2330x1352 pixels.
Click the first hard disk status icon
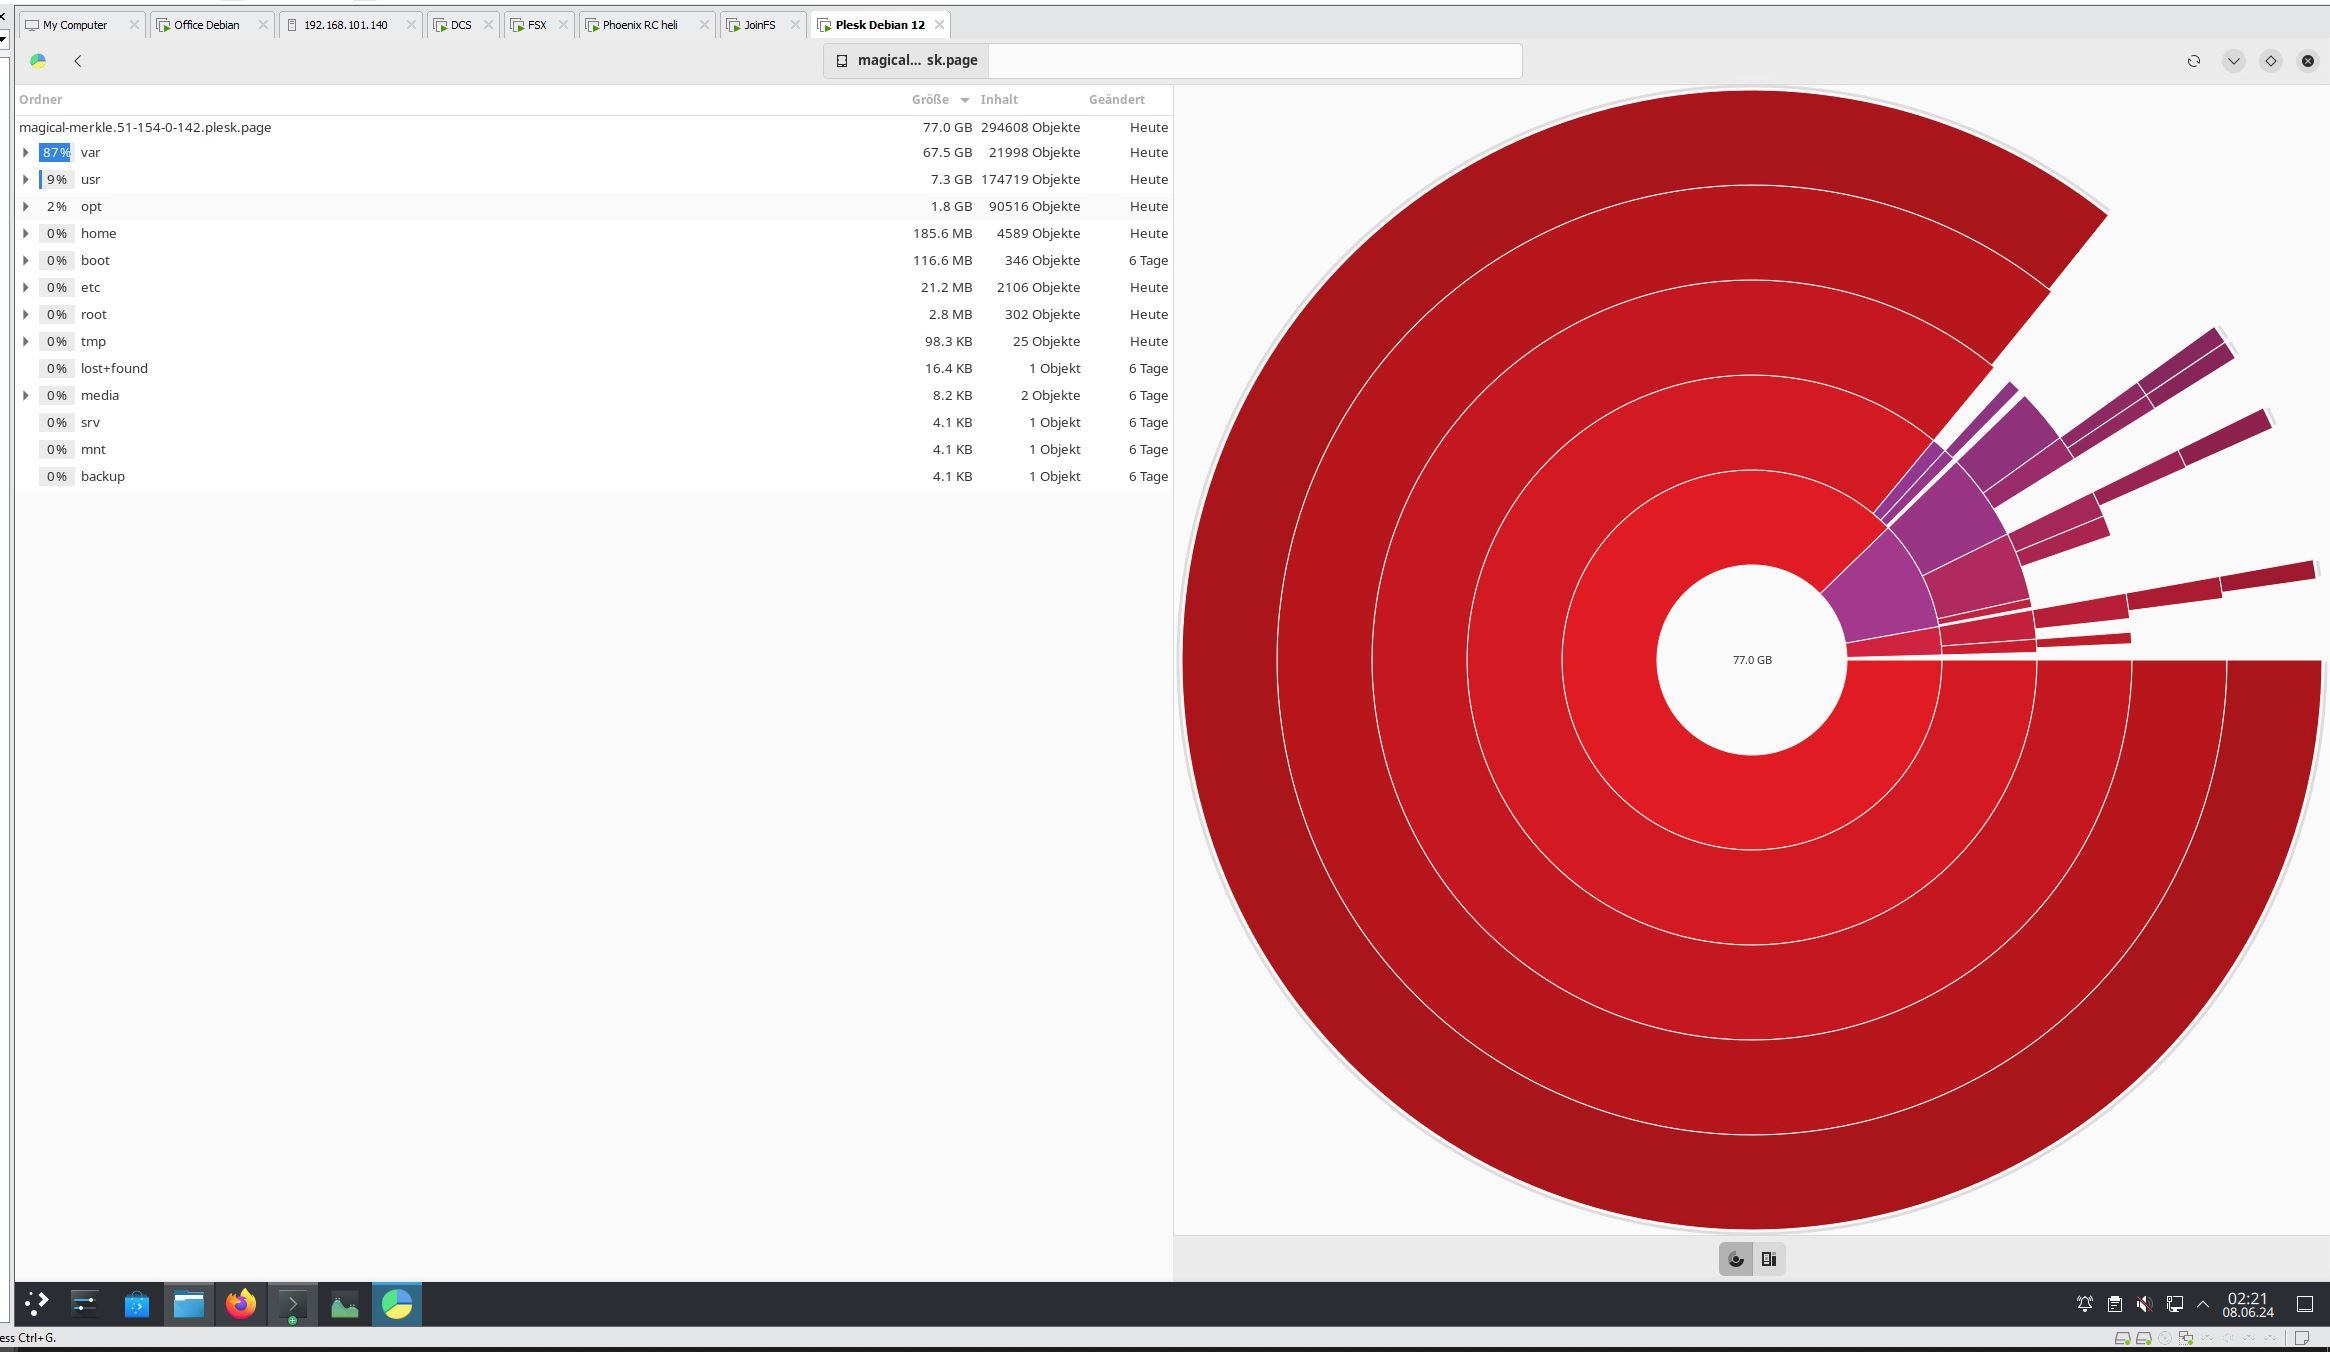click(x=2122, y=1338)
